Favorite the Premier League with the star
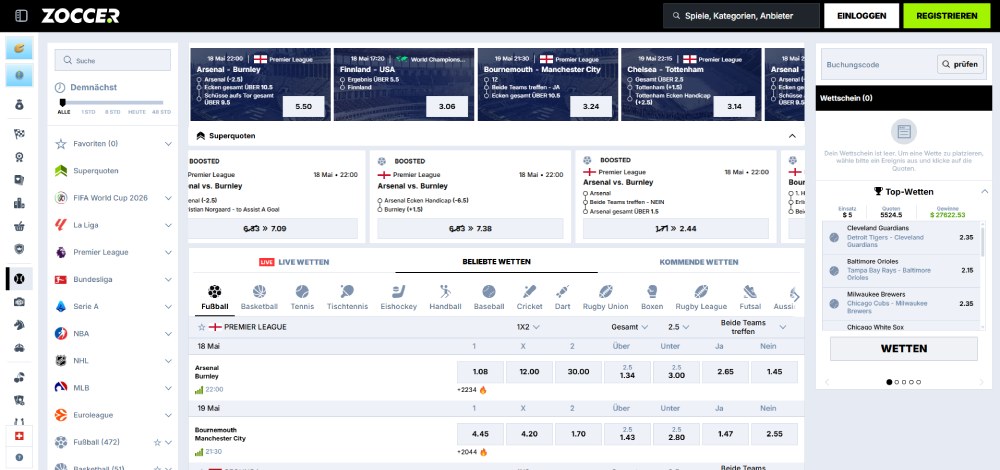Image resolution: width=1000 pixels, height=470 pixels. [x=202, y=327]
